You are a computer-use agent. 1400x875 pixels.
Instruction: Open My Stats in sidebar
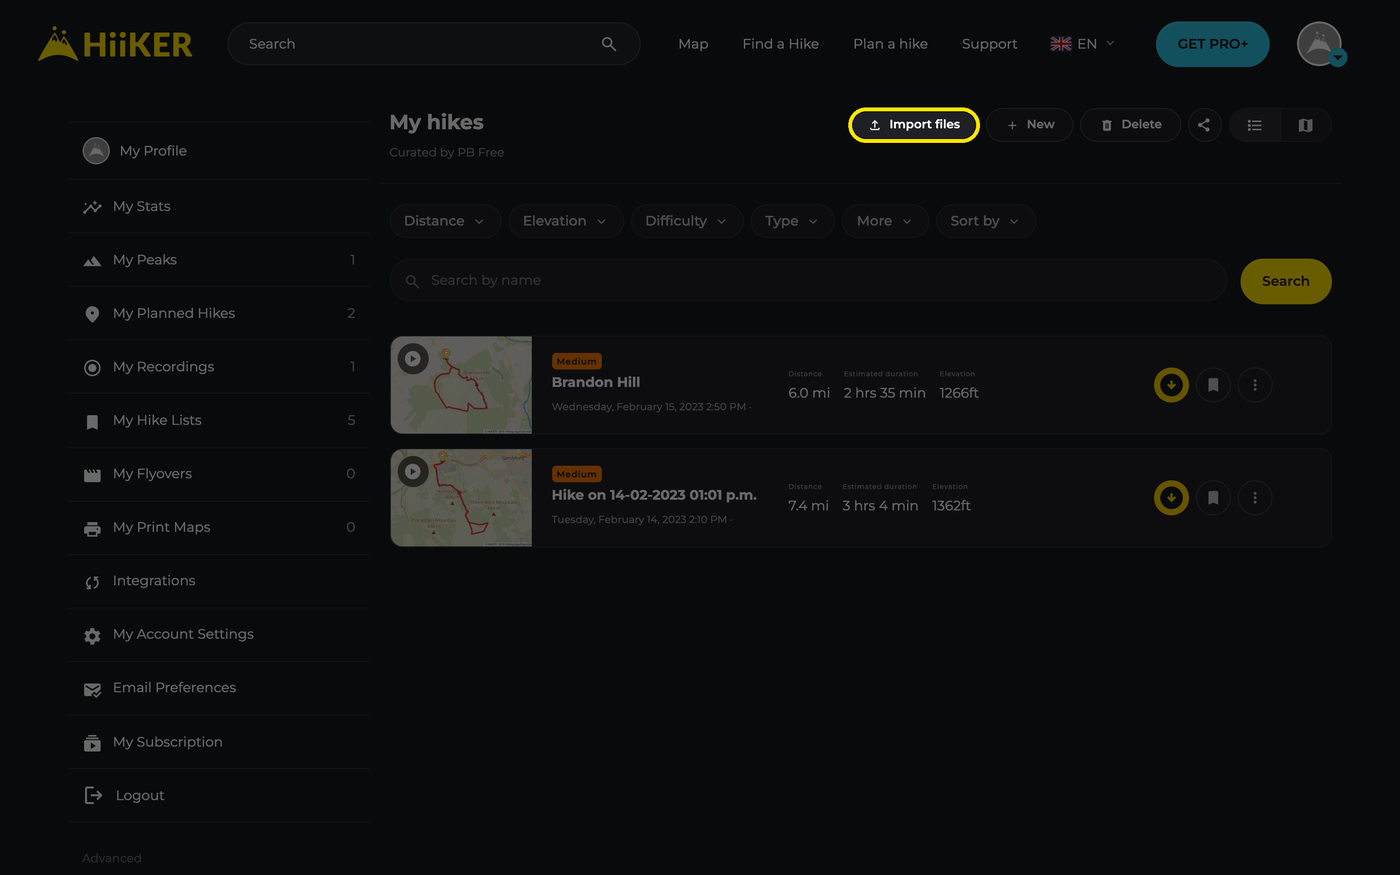click(219, 206)
